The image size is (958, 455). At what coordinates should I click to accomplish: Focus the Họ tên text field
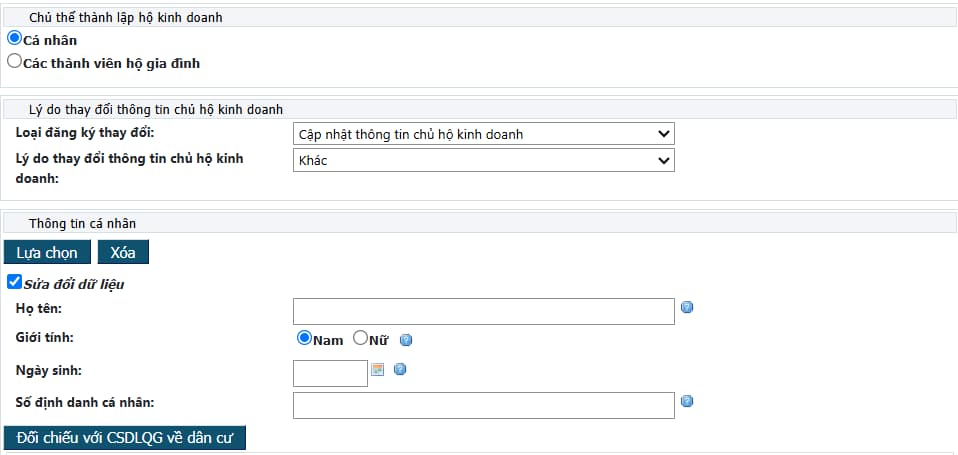pyautogui.click(x=484, y=311)
